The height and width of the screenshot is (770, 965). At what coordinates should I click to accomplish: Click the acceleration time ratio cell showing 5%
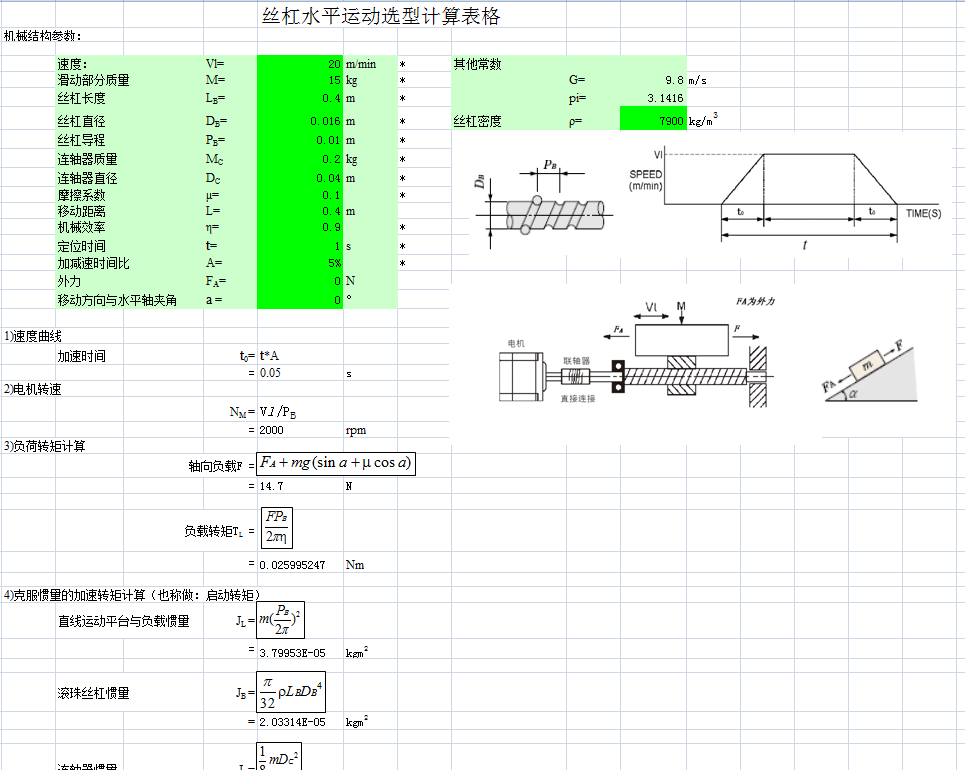[x=300, y=264]
